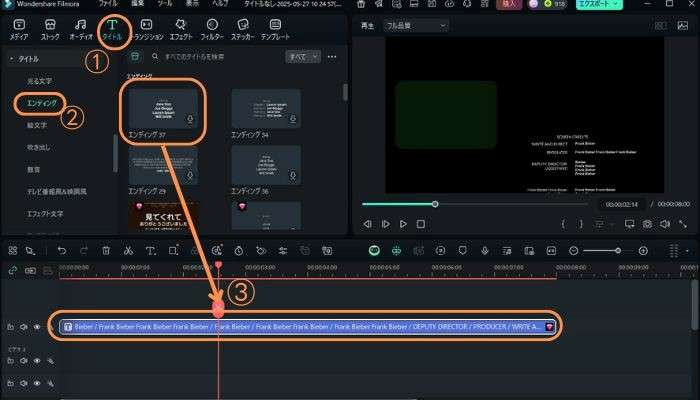Screen dimensions: 700x400
Task: Open the 表示 (View) menu
Action: pyautogui.click(x=192, y=4)
